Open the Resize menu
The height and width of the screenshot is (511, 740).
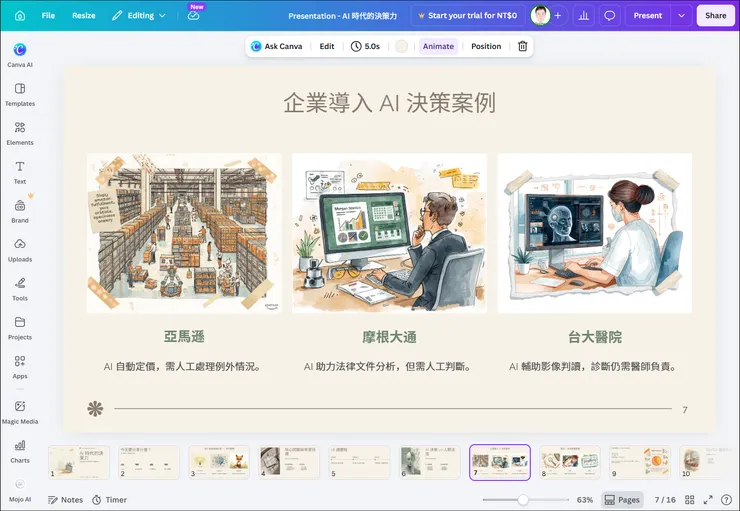[x=84, y=16]
